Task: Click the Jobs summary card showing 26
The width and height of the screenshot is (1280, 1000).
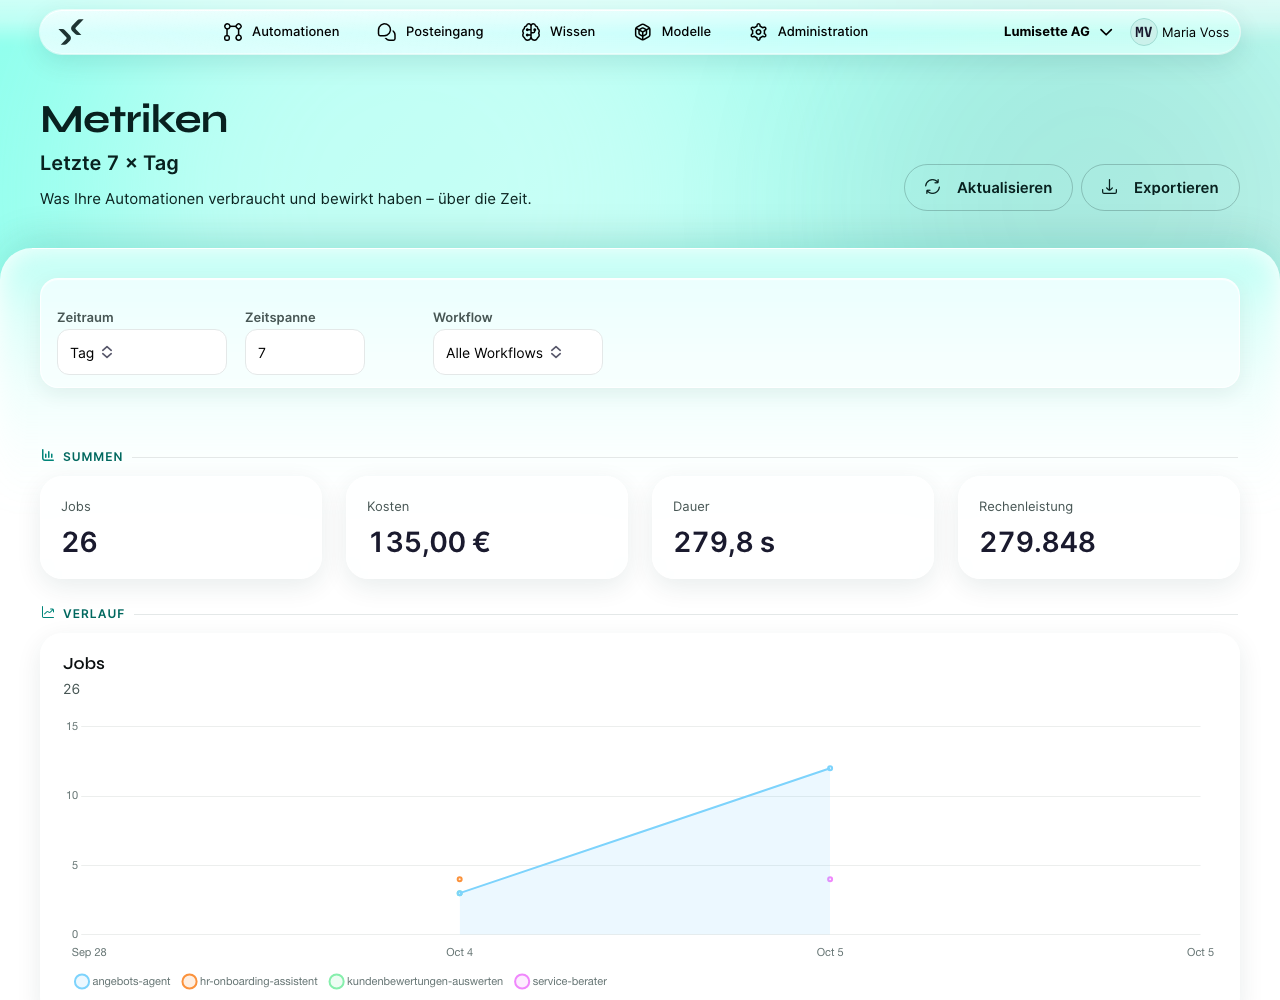Action: (181, 527)
